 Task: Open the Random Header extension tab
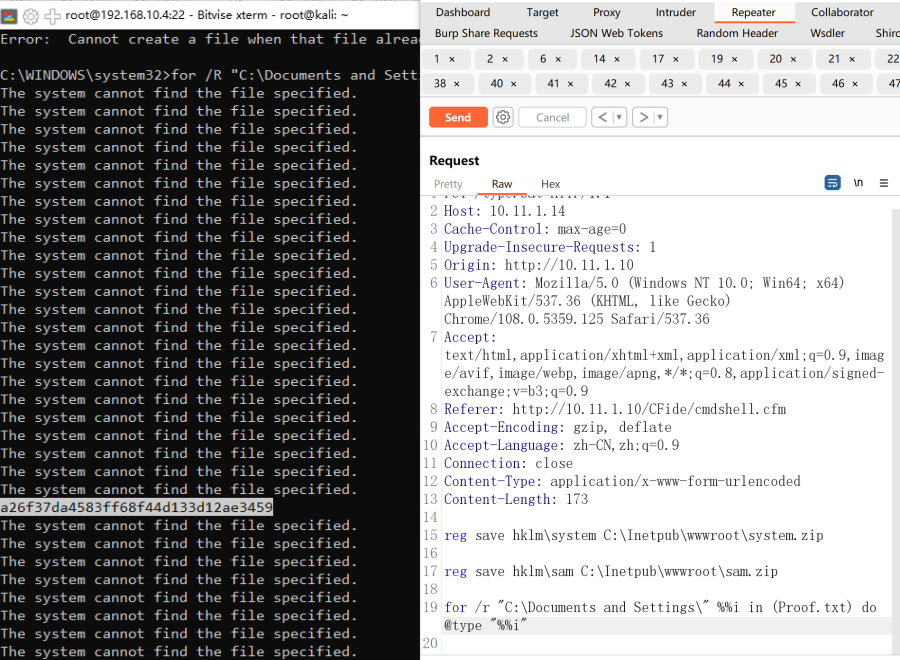click(x=737, y=33)
